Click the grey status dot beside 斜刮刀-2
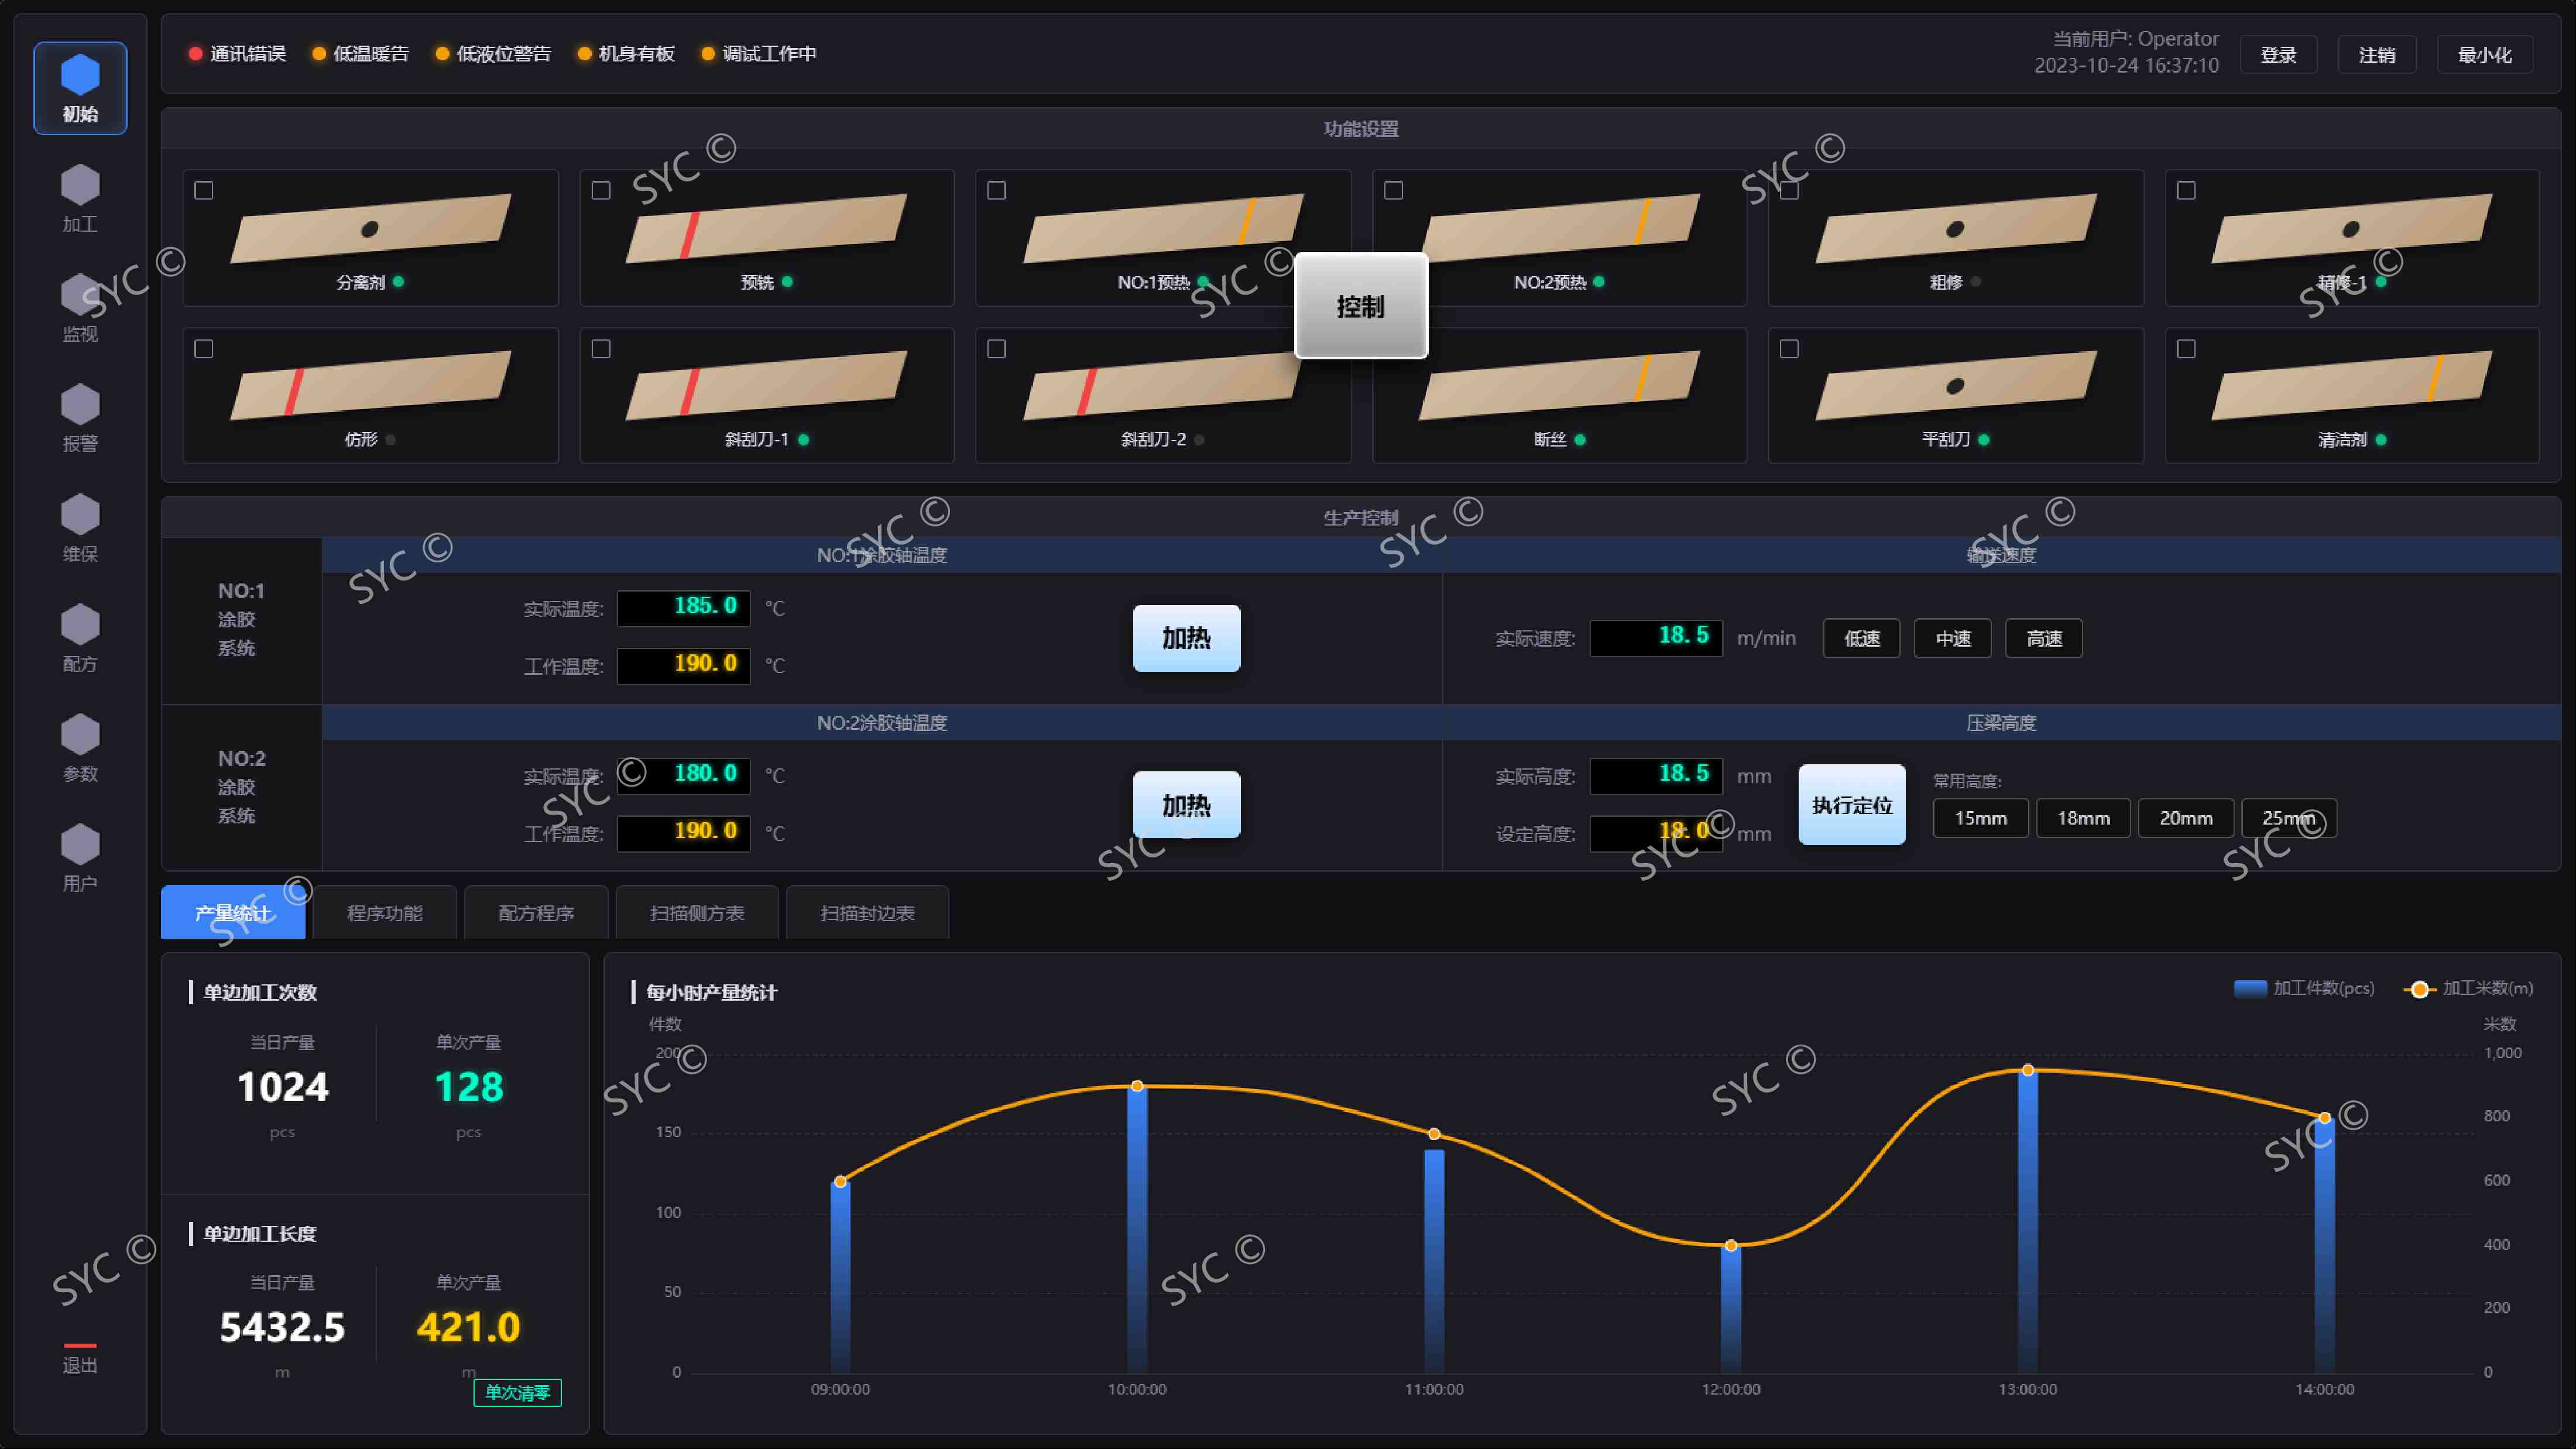Viewport: 2576px width, 1449px height. [x=1200, y=440]
